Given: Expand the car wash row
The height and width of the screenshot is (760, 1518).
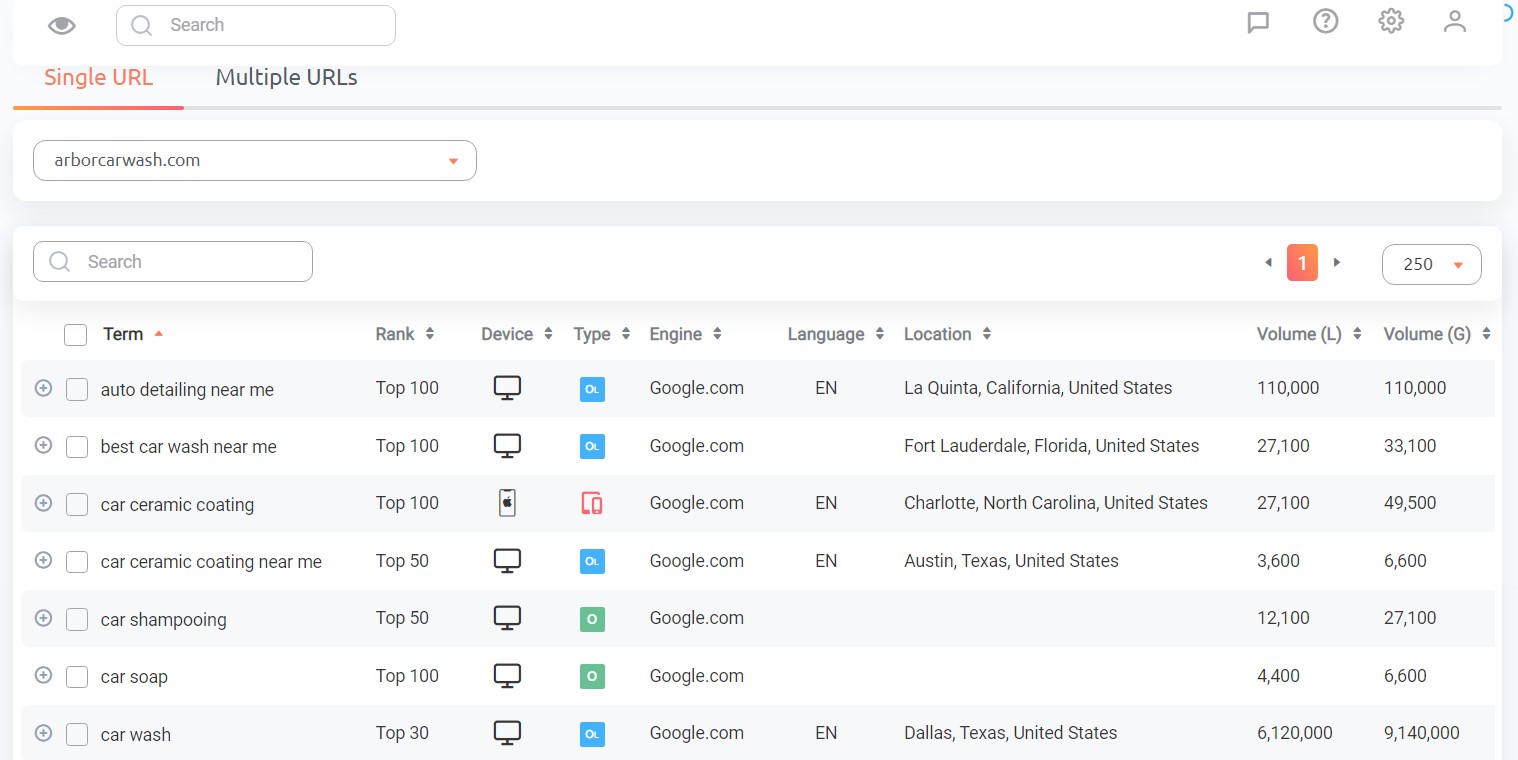Looking at the screenshot, I should 43,733.
